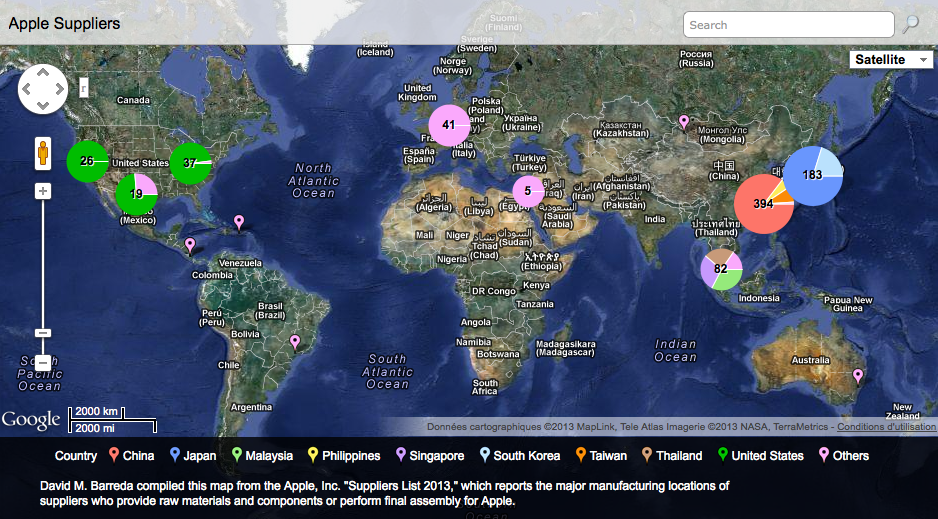This screenshot has height=519, width=938.
Task: Click the 82 cluster near Singapore
Action: coord(720,268)
